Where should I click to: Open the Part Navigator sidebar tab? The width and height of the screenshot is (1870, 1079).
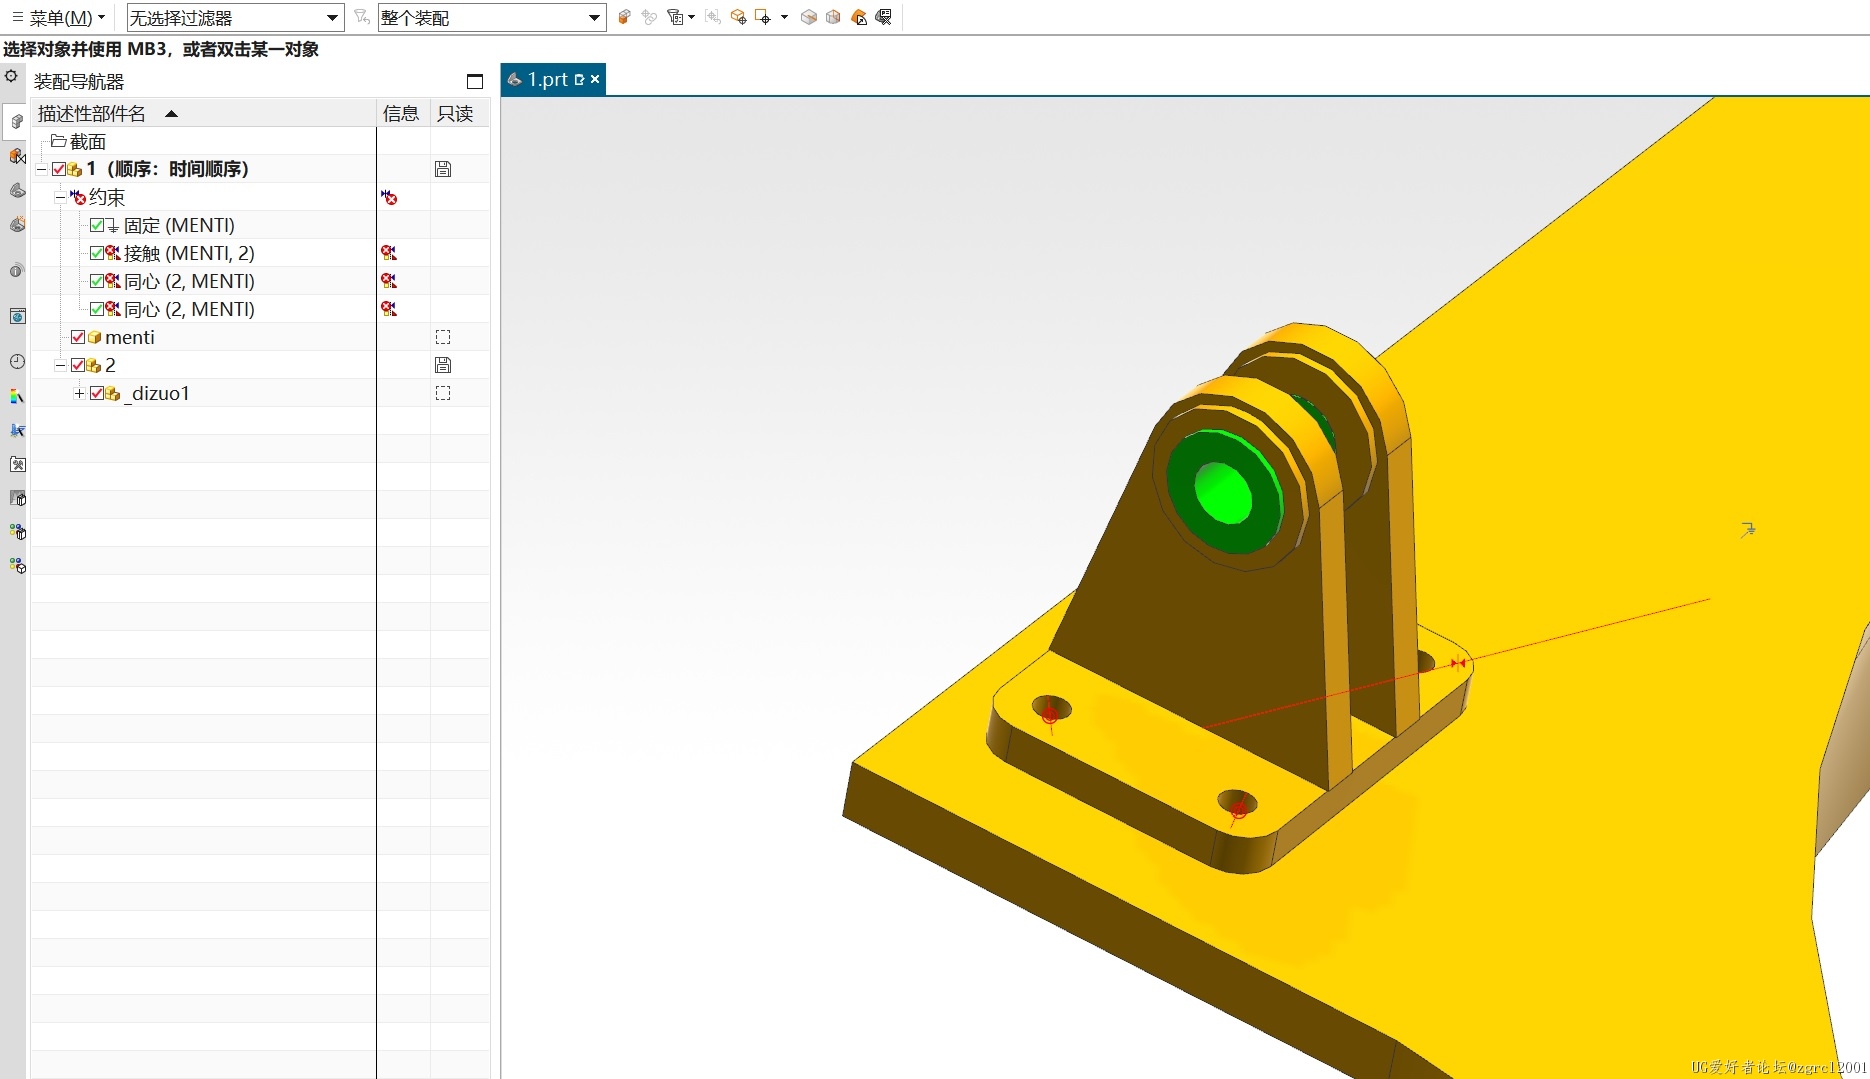click(x=16, y=190)
